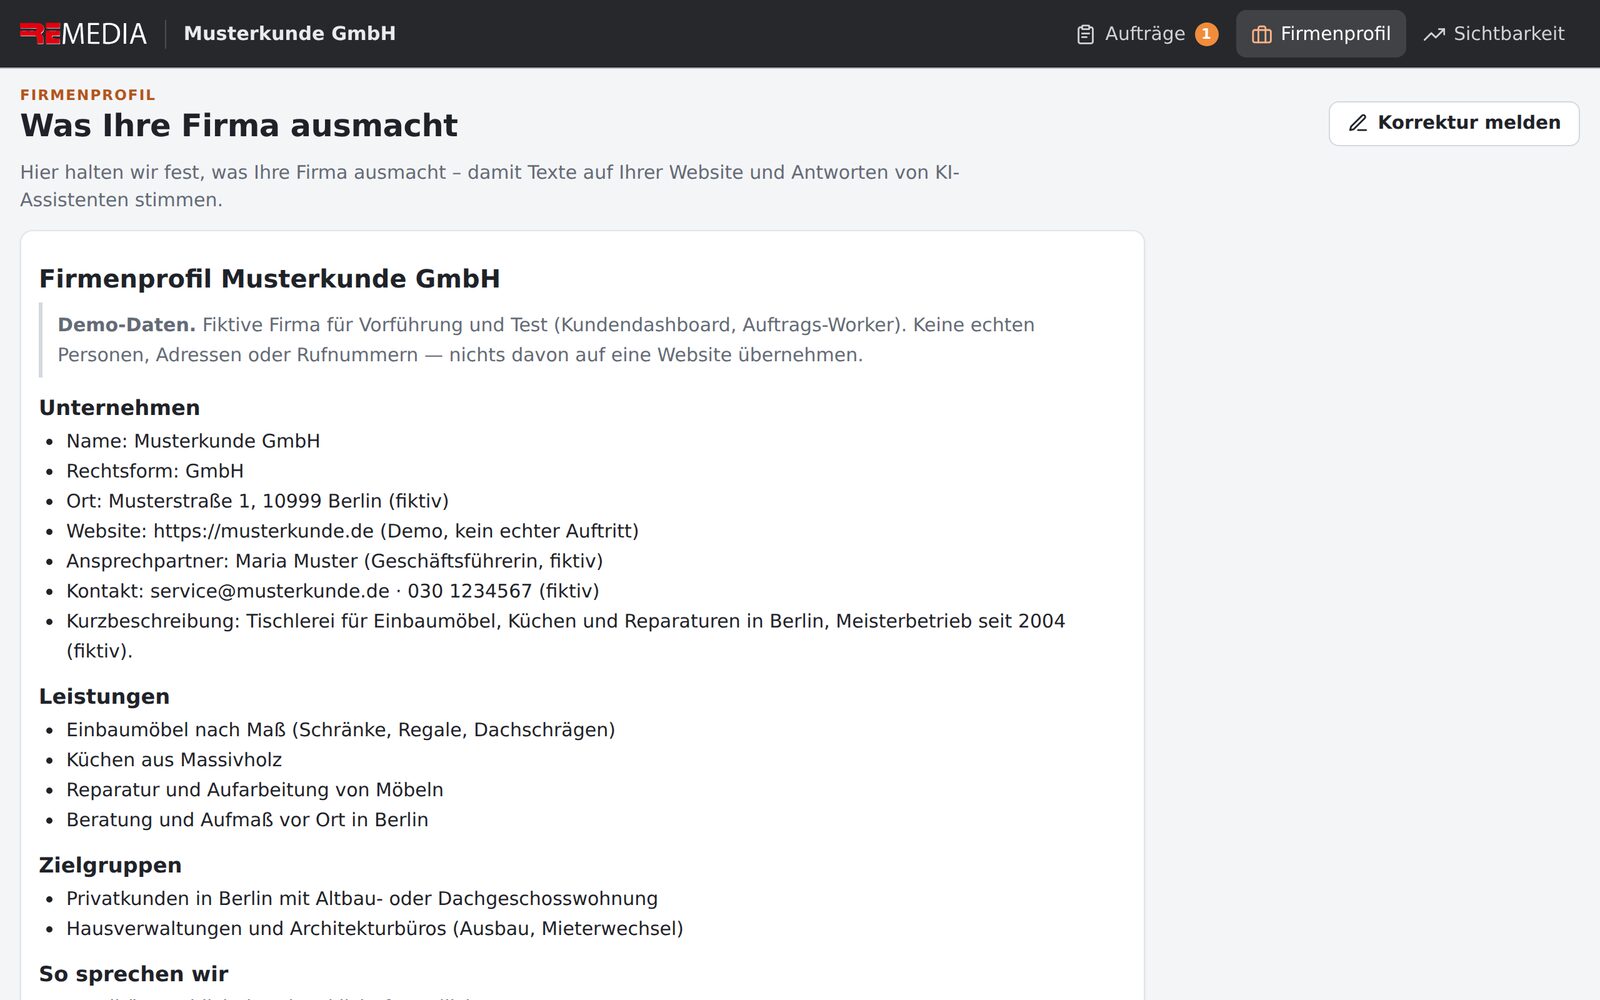Click the intro paragraph starting 'Hier halten wir fest'
Image resolution: width=1600 pixels, height=1000 pixels.
pyautogui.click(x=490, y=186)
